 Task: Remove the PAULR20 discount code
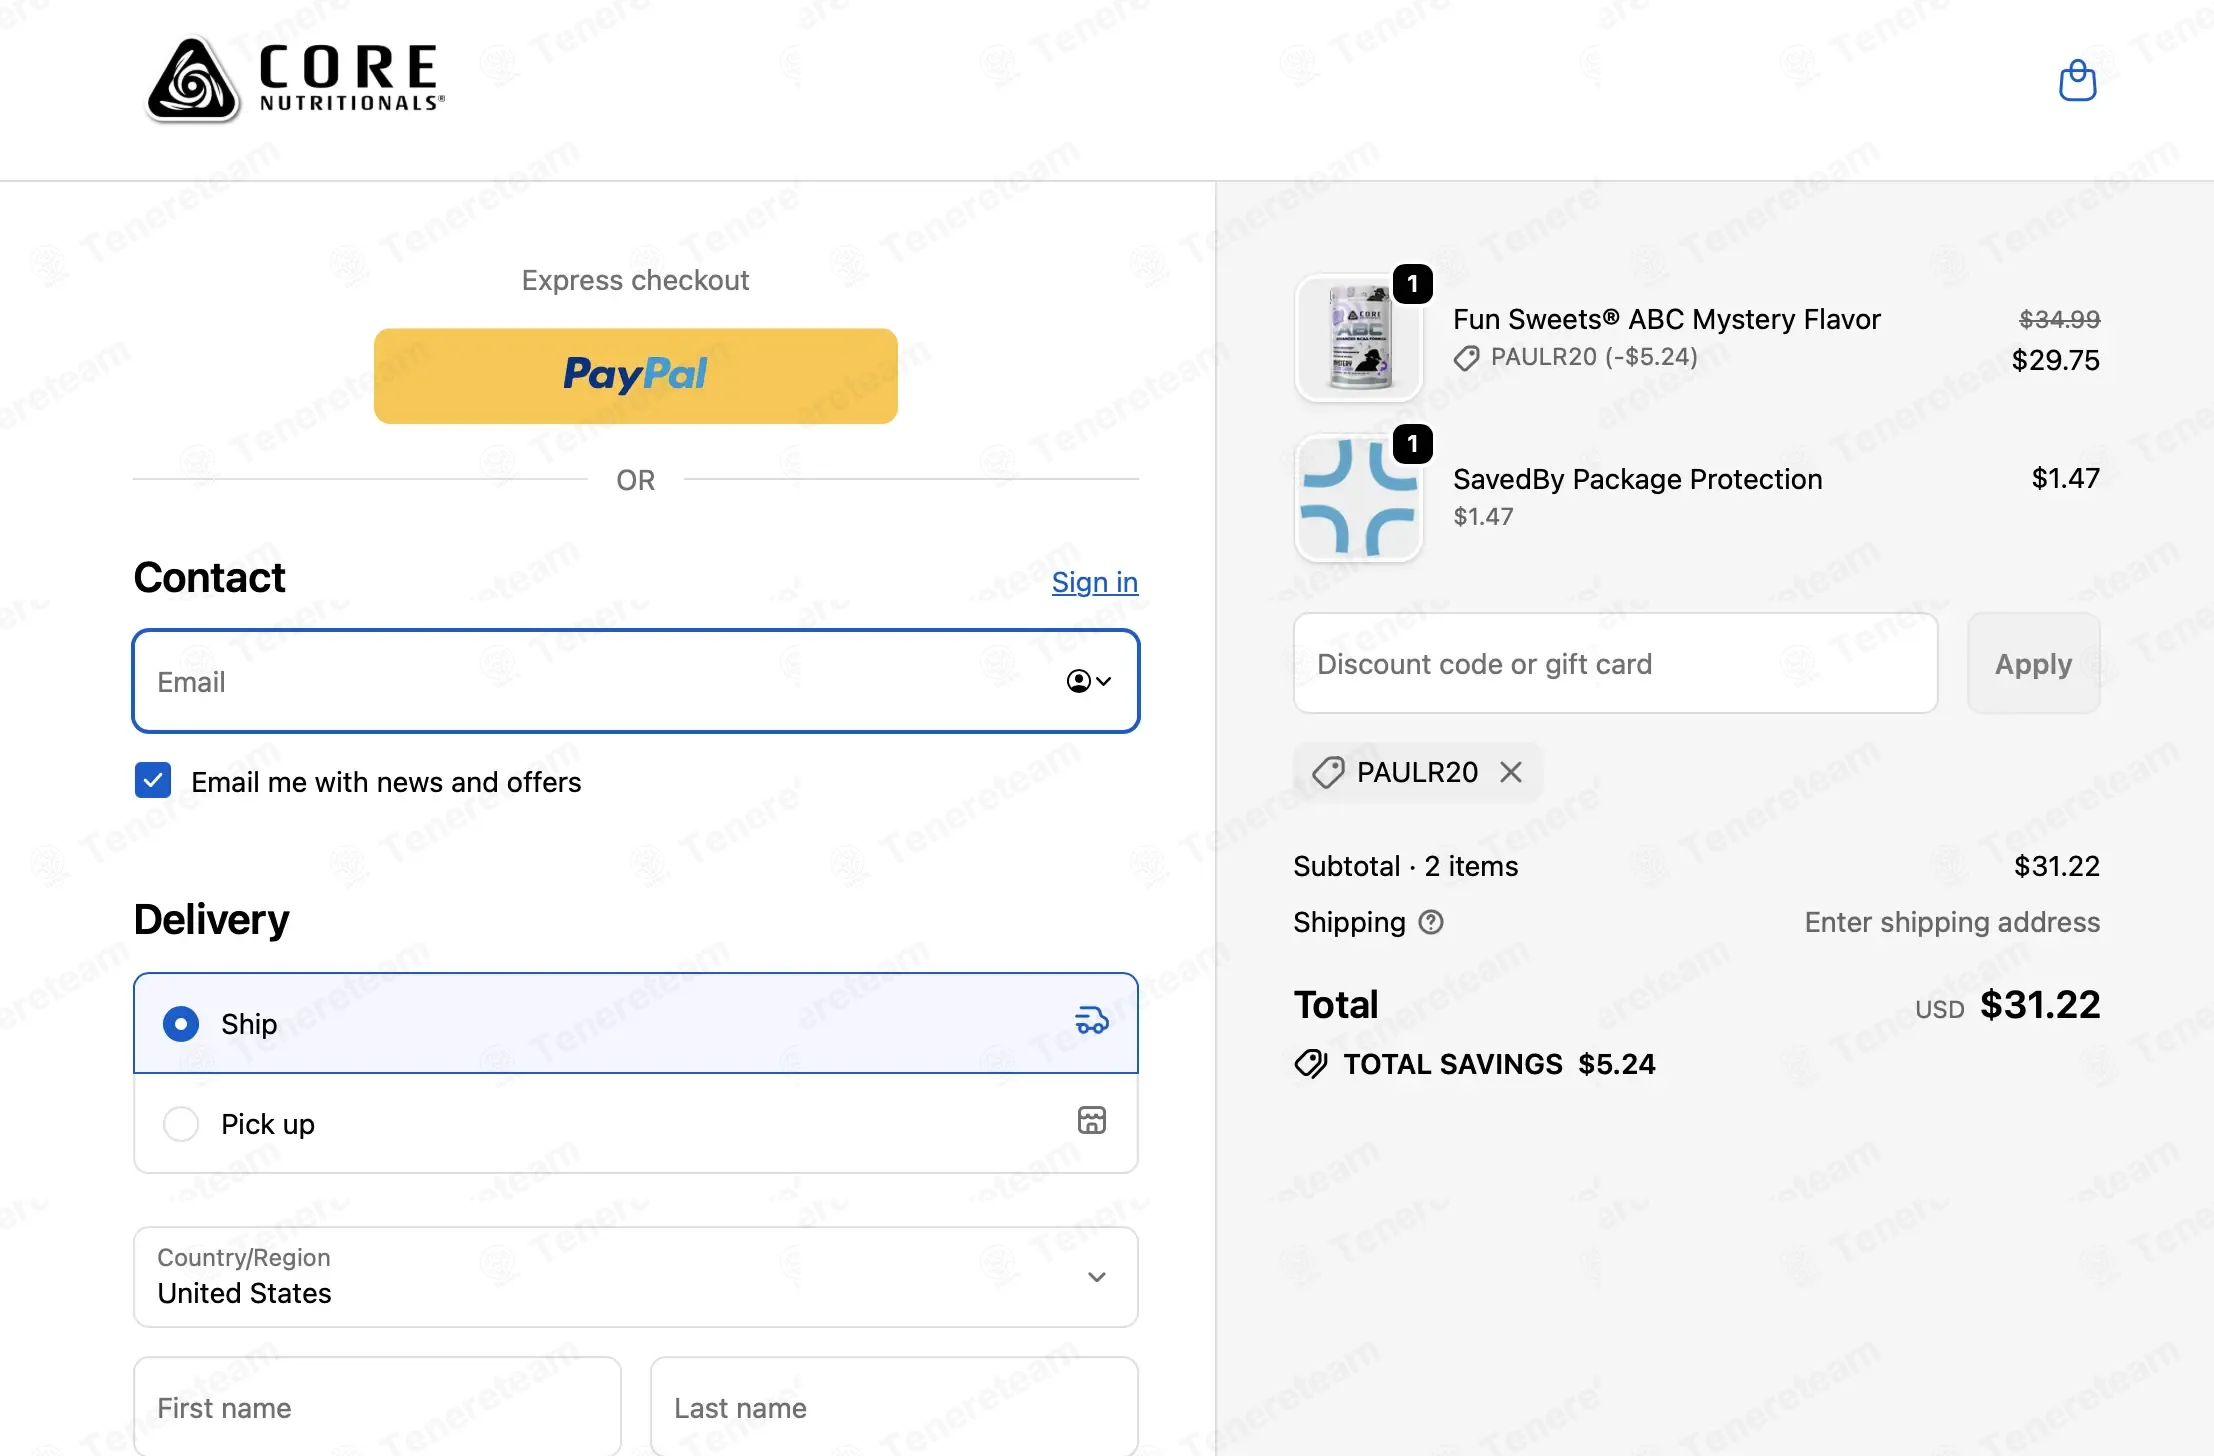(1510, 772)
